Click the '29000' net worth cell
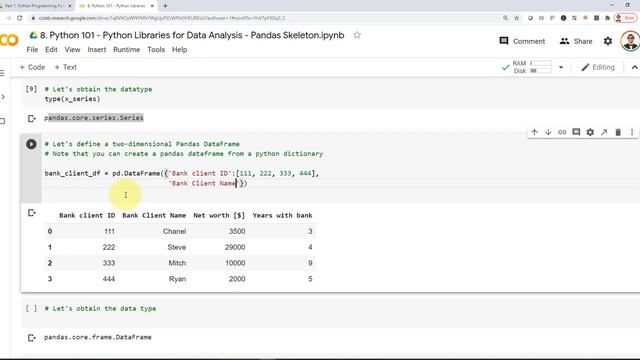 click(x=235, y=247)
